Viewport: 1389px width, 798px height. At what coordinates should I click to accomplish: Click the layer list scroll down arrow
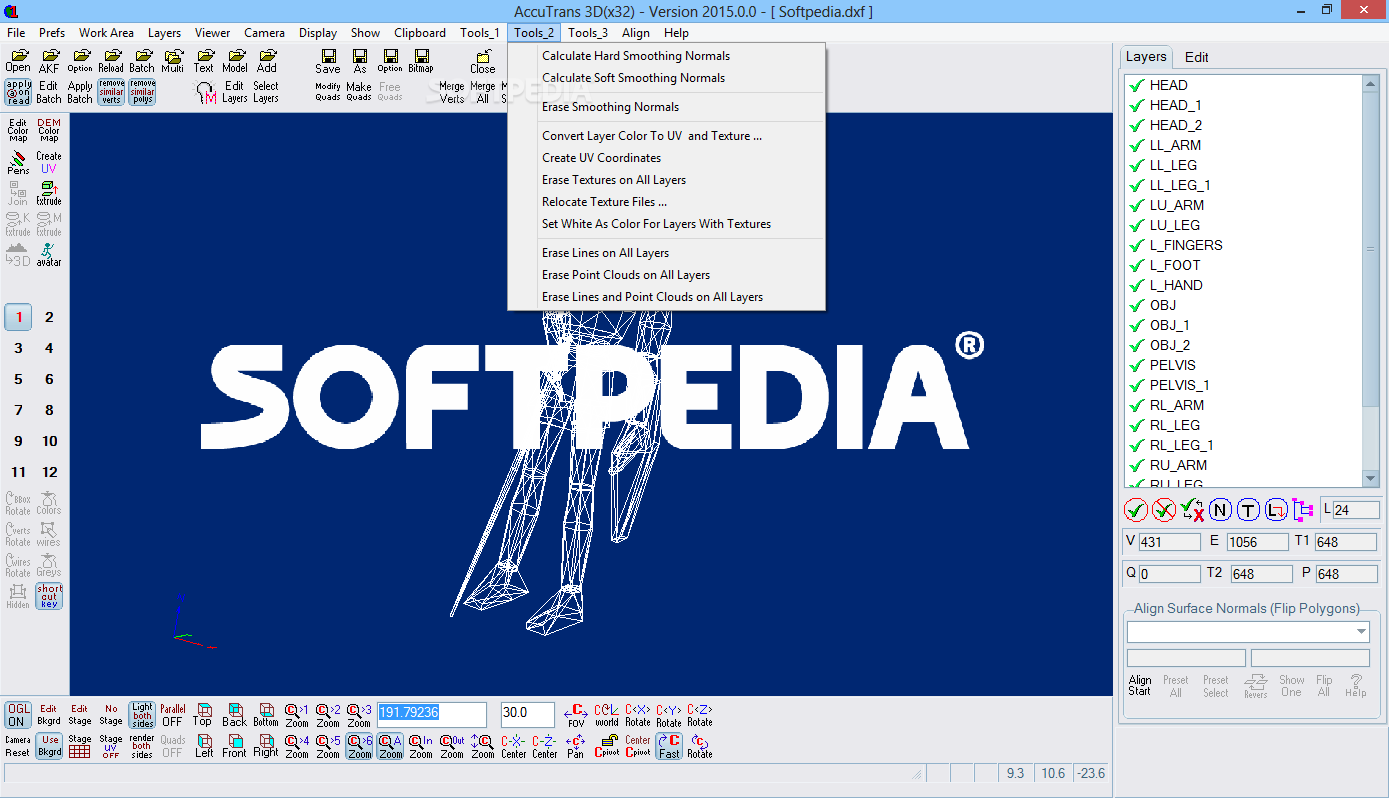(x=1371, y=478)
